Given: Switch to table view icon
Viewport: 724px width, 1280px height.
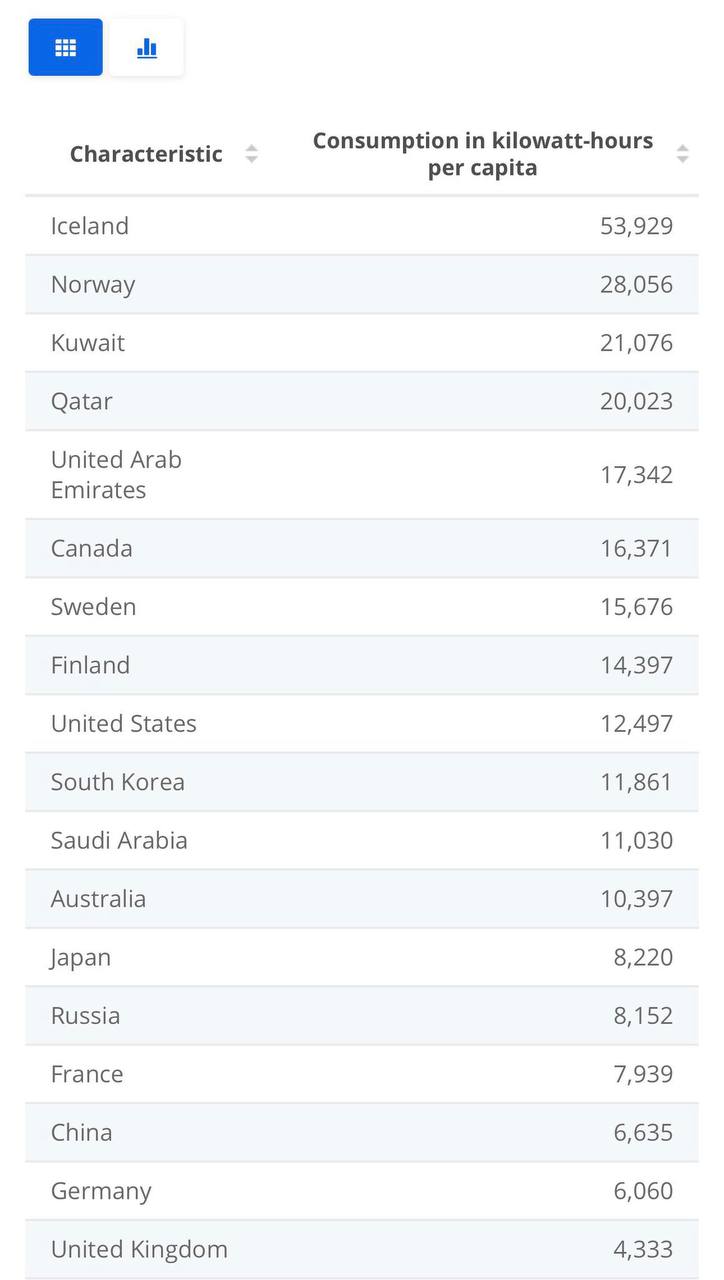Looking at the screenshot, I should point(65,47).
